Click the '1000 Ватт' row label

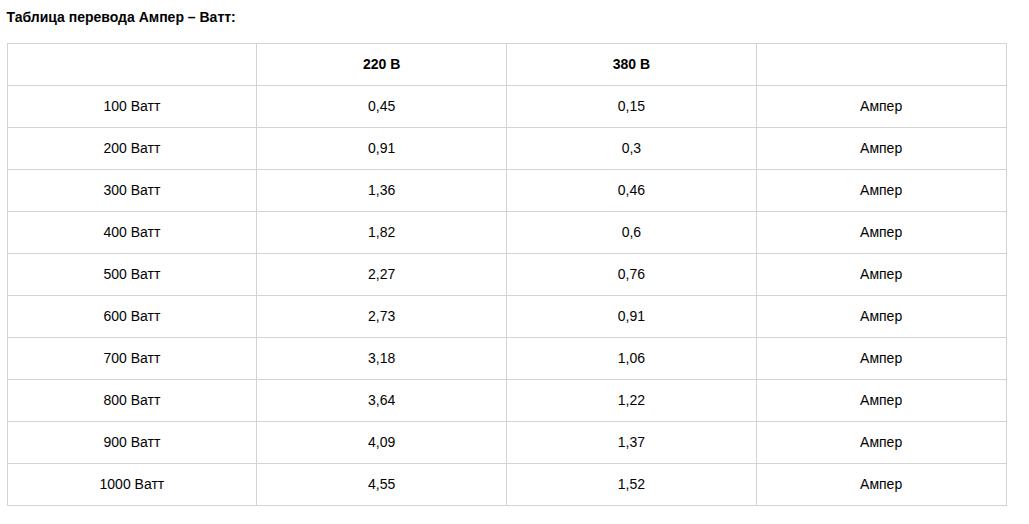pos(132,484)
